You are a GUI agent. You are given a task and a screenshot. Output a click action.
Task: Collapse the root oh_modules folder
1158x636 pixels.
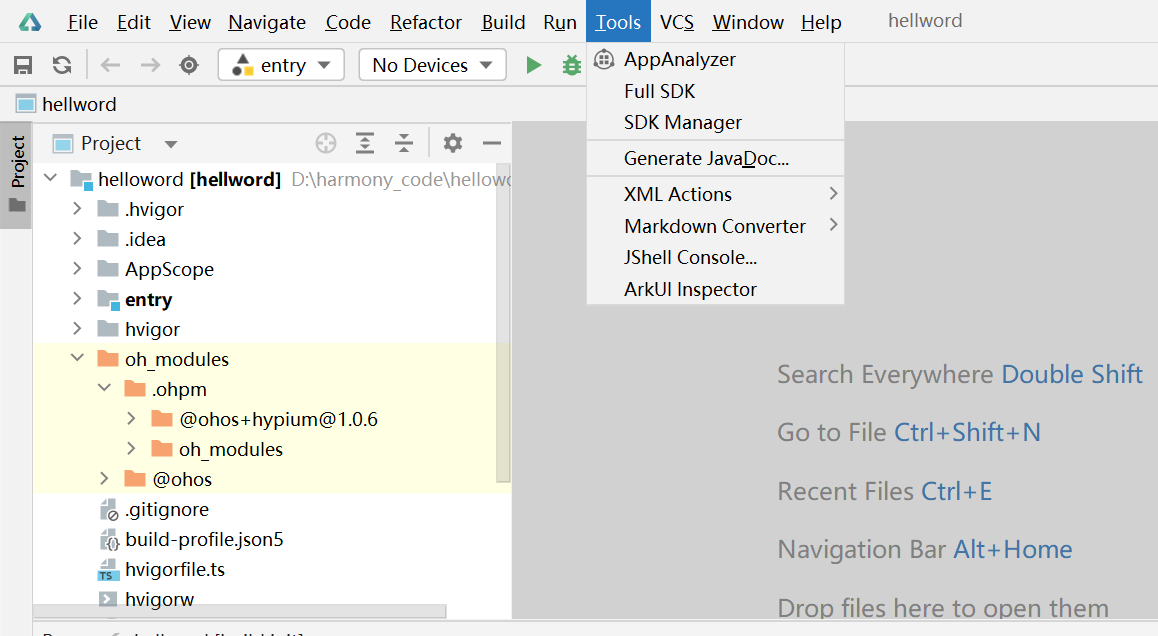[x=78, y=358]
